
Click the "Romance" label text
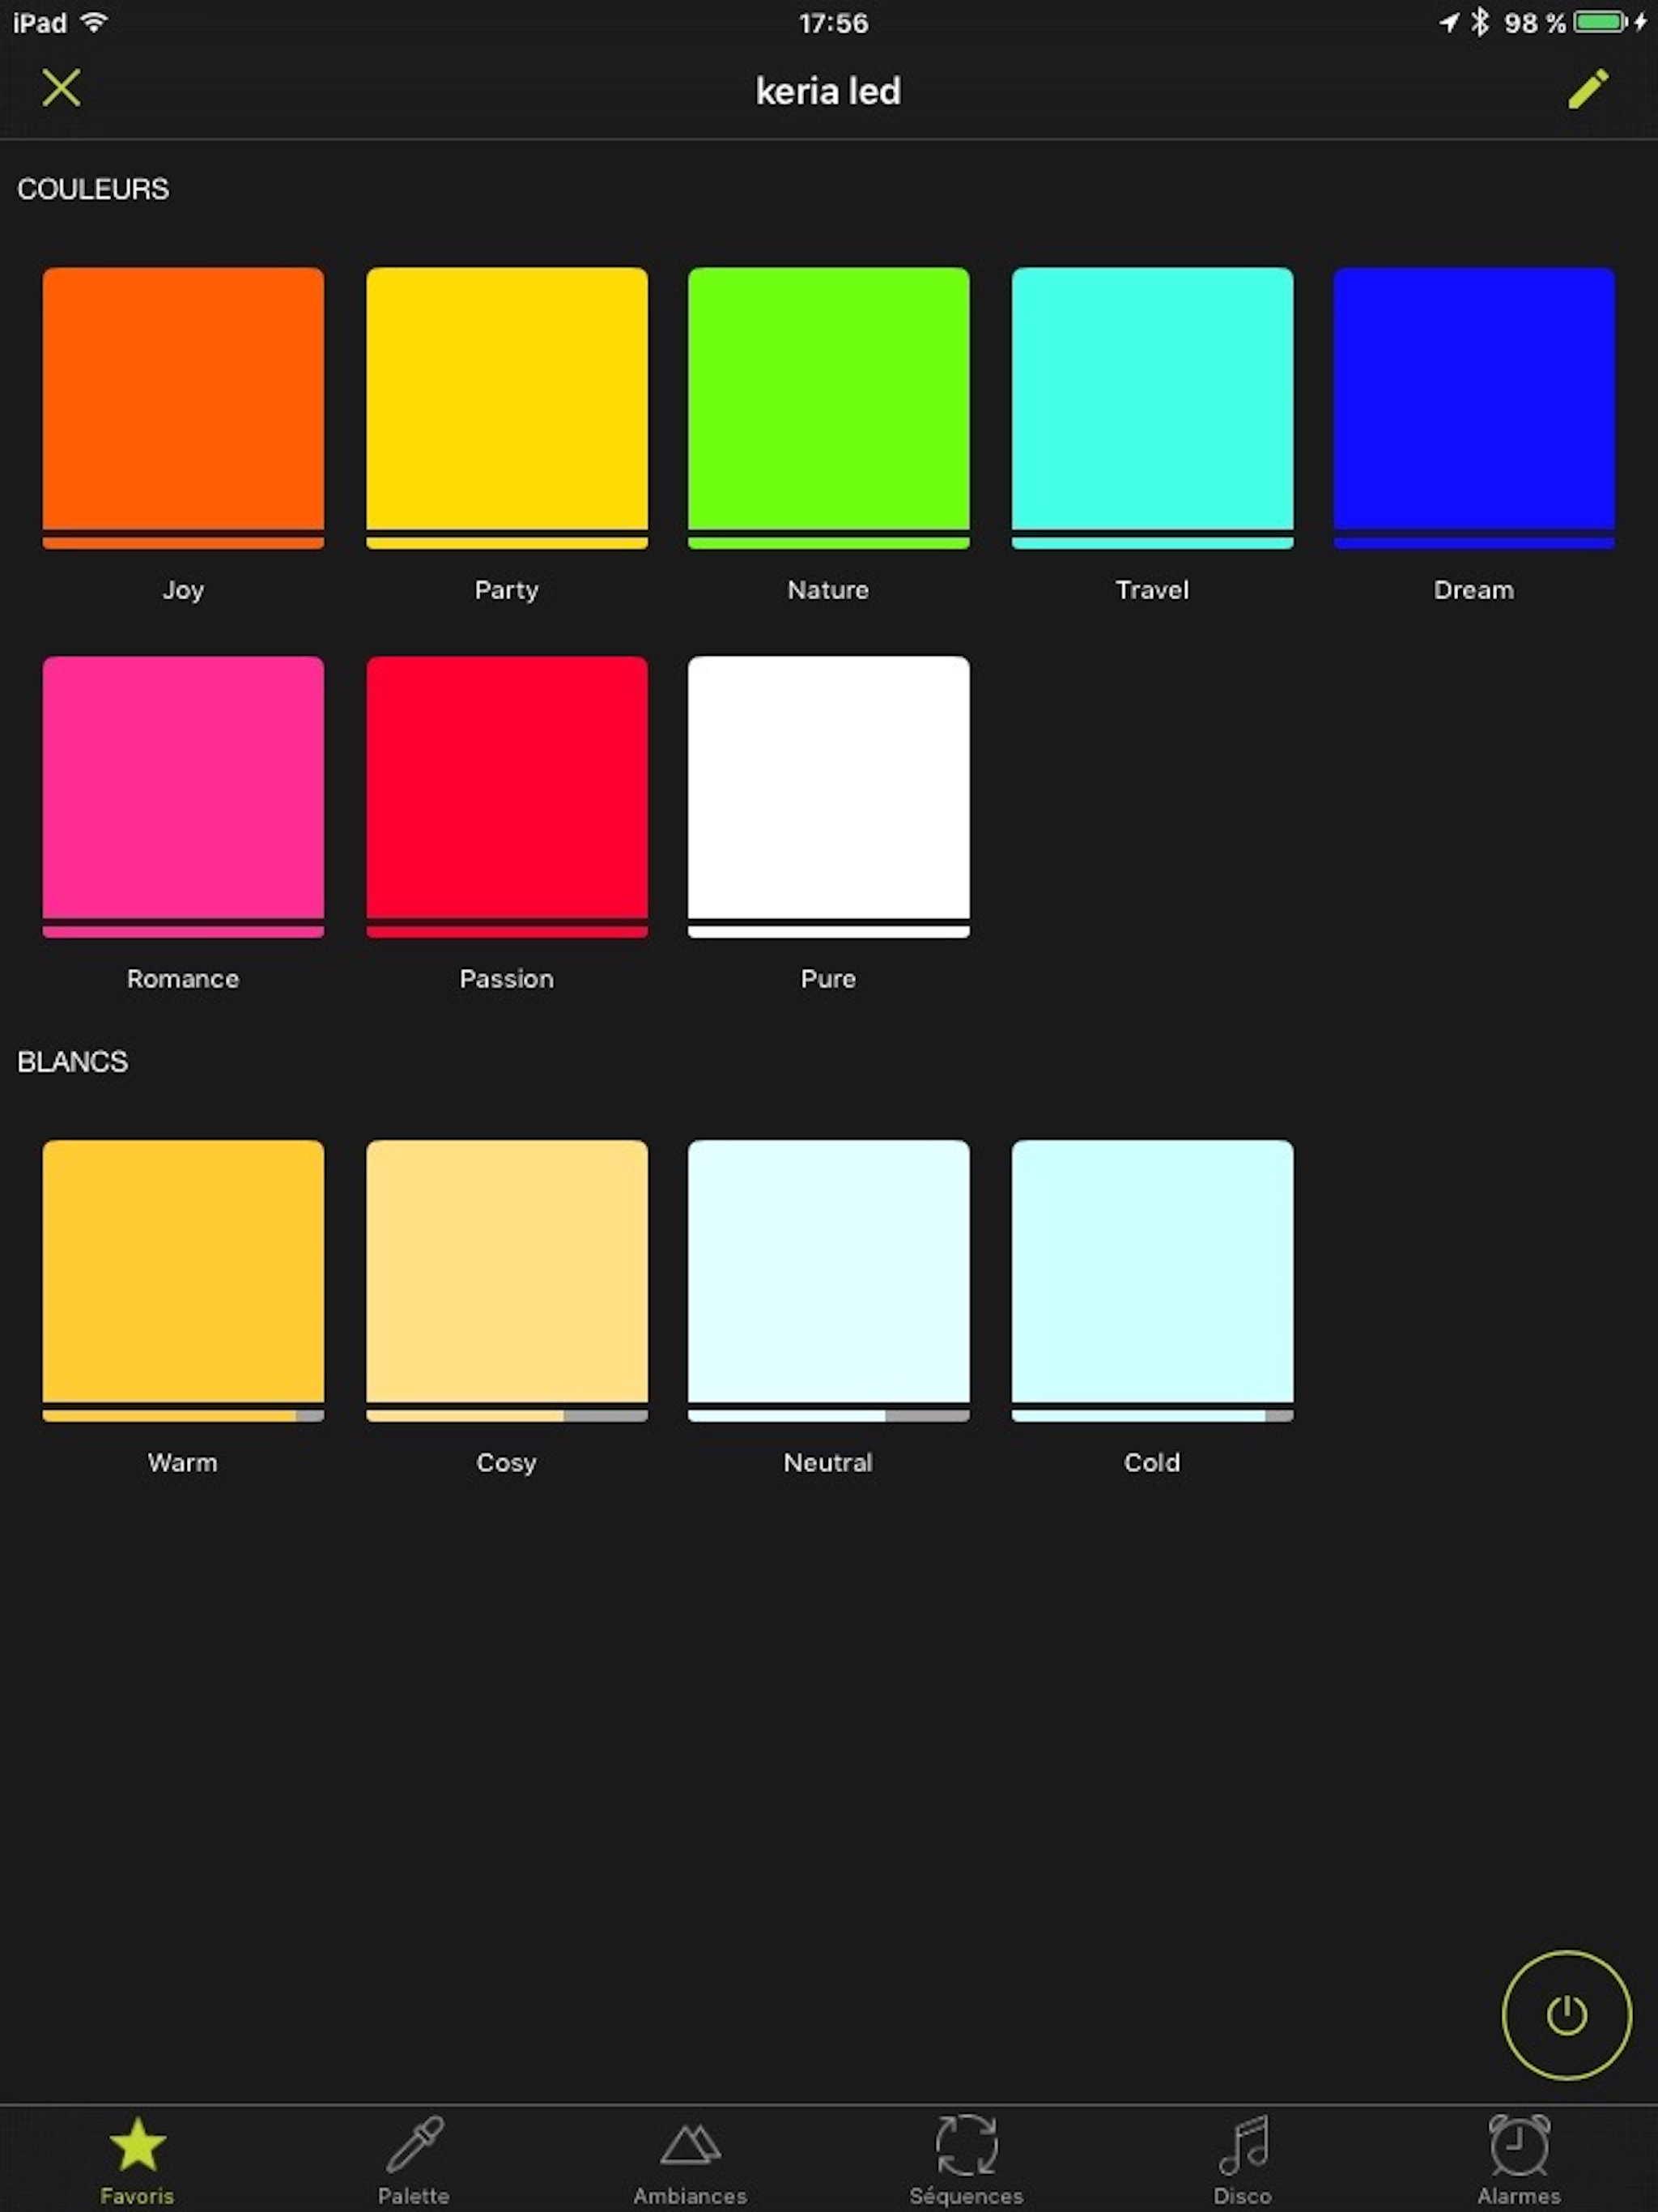(x=183, y=979)
